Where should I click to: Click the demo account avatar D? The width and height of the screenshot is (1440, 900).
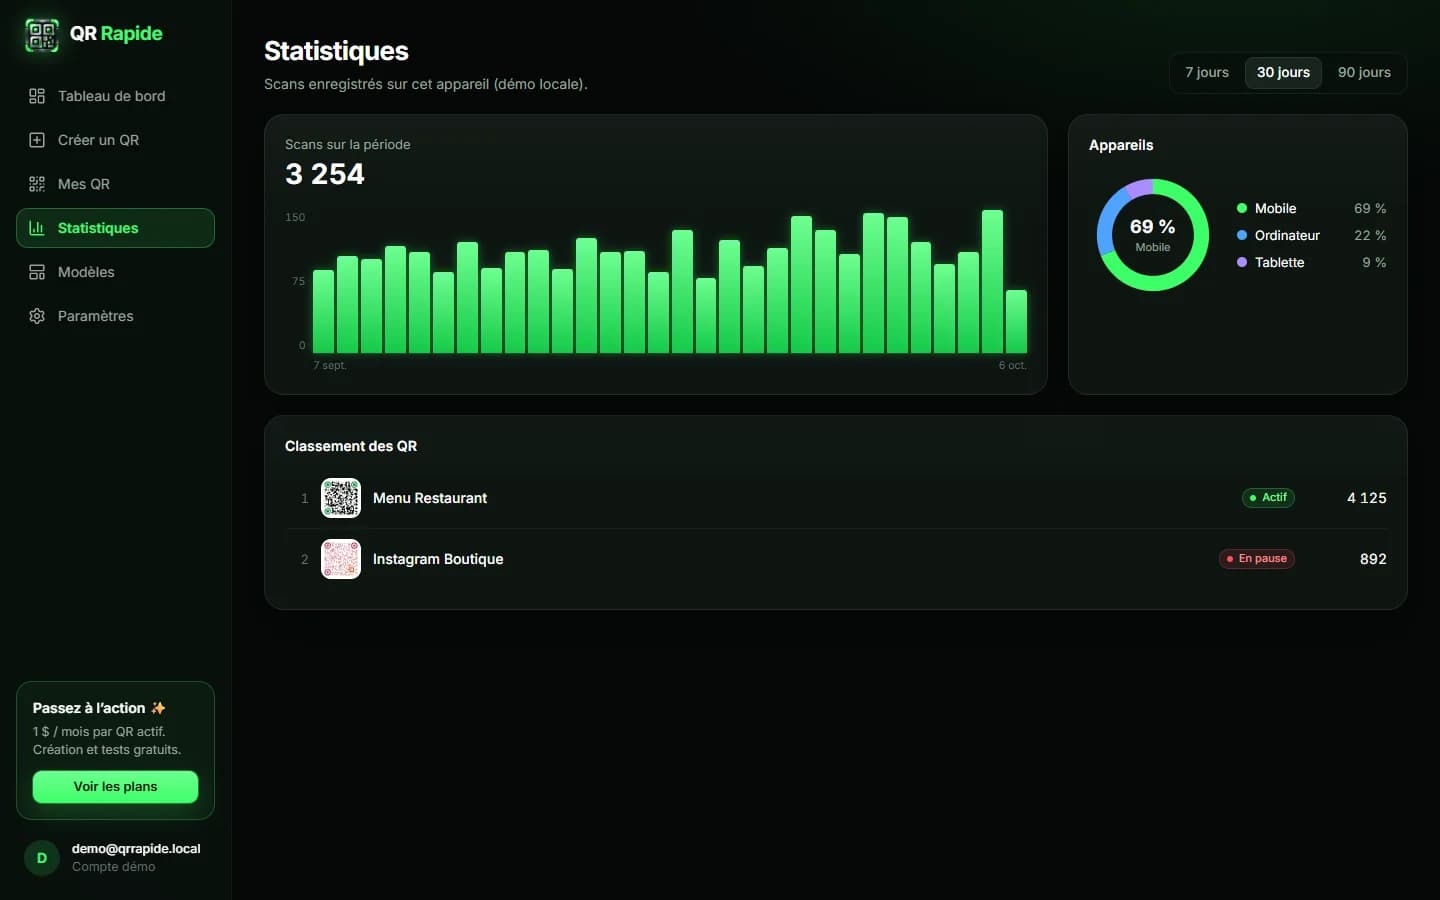42,858
